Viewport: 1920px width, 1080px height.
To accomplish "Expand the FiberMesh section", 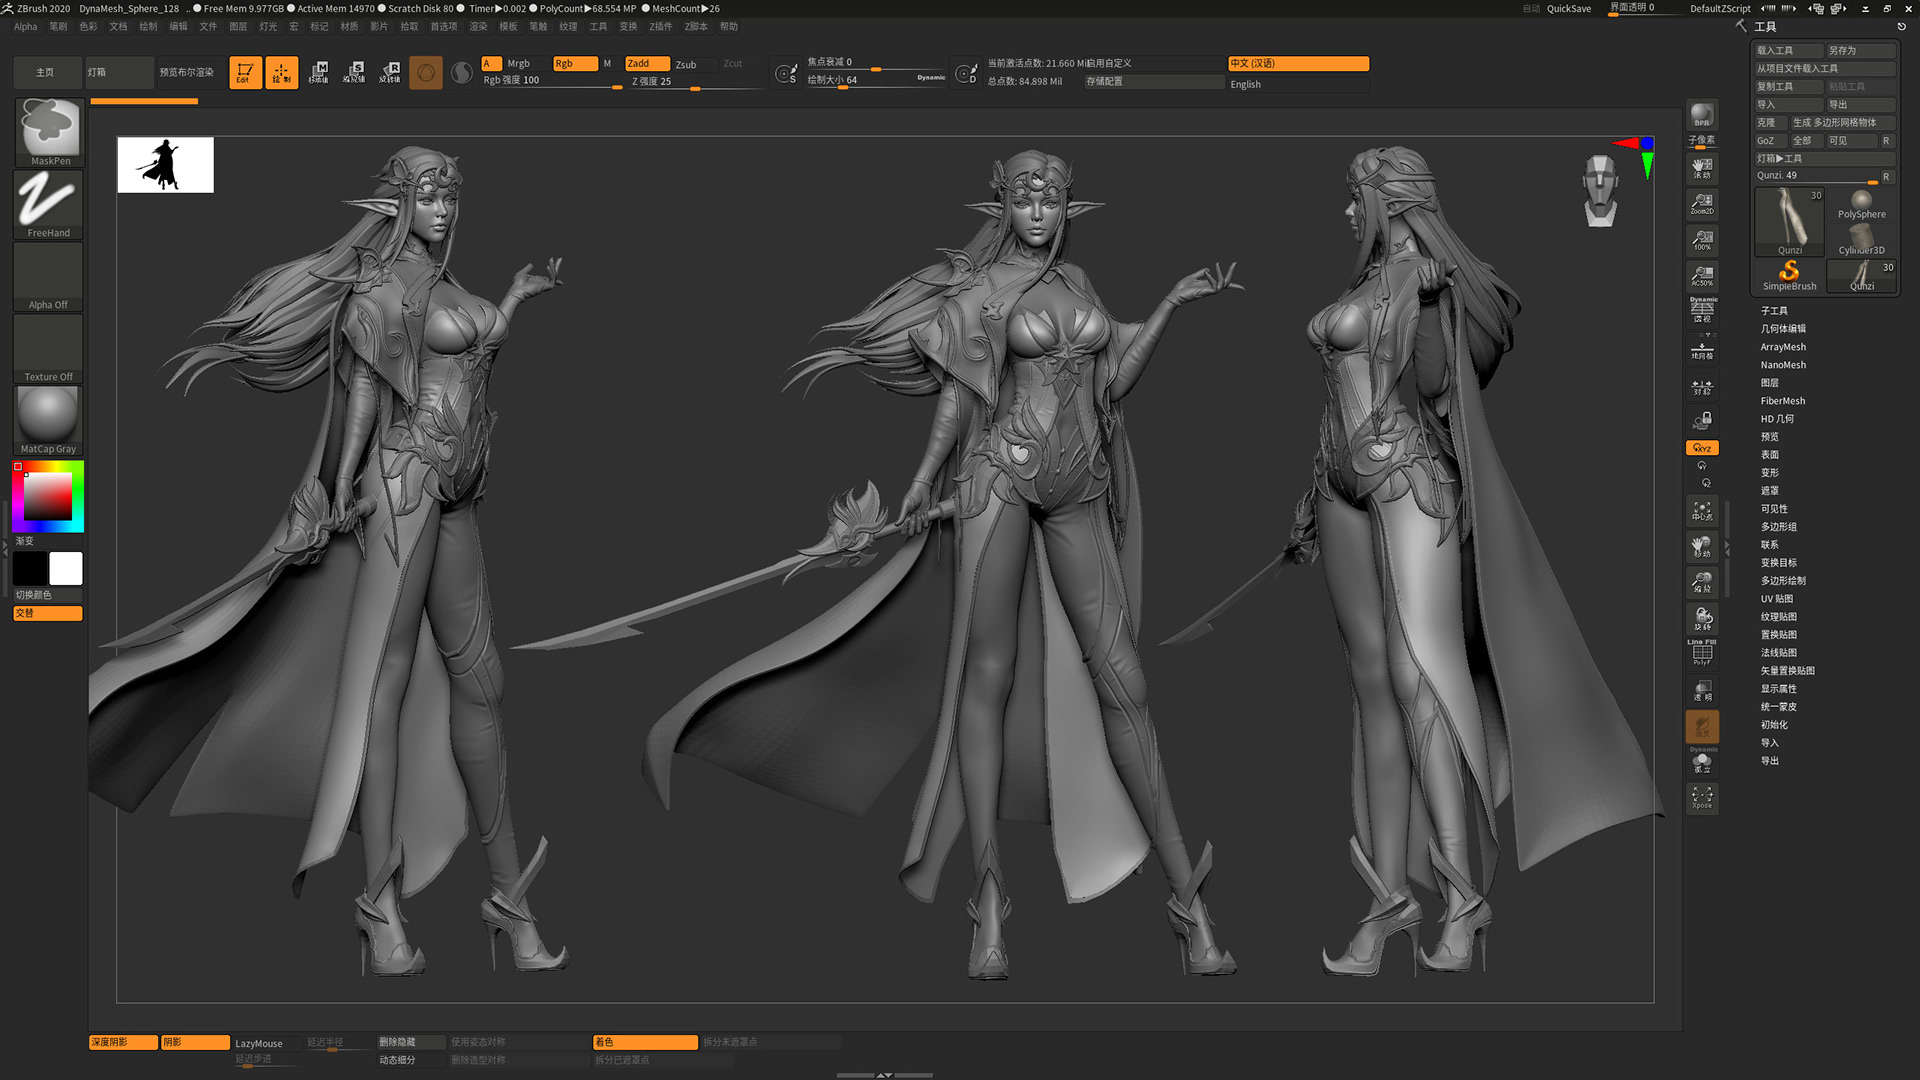I will pyautogui.click(x=1782, y=401).
